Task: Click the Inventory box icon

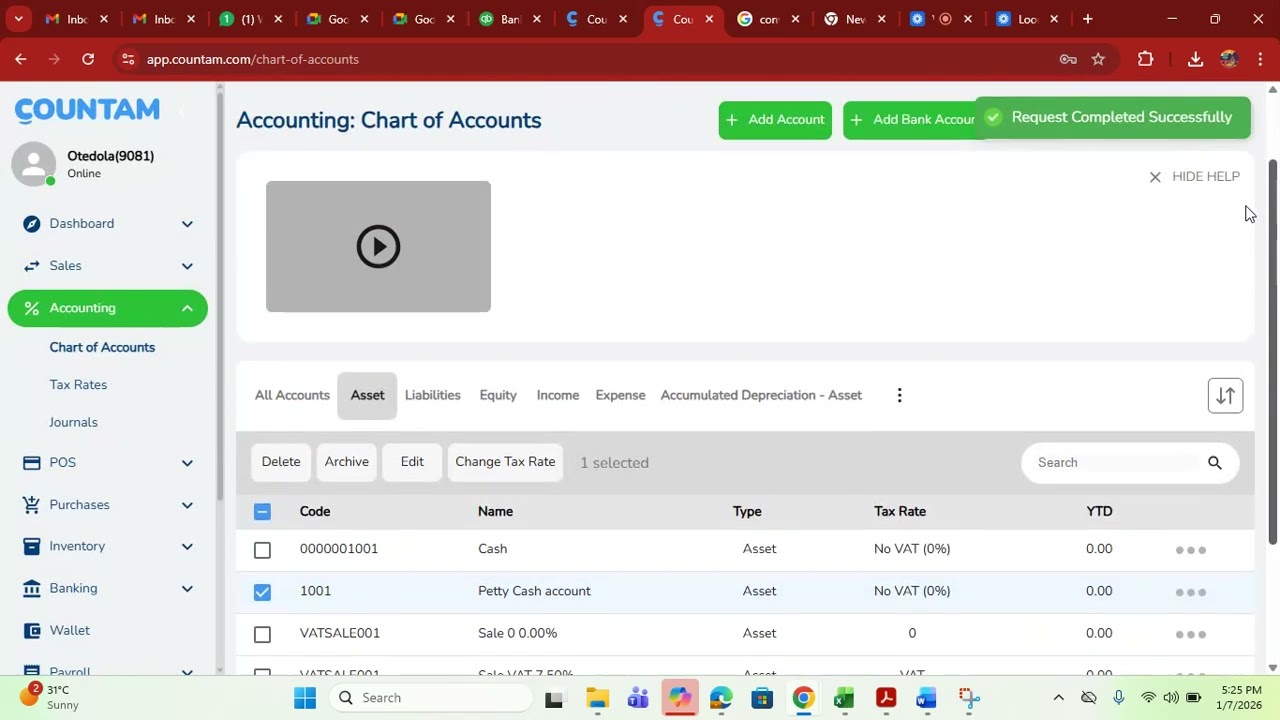Action: 32,546
